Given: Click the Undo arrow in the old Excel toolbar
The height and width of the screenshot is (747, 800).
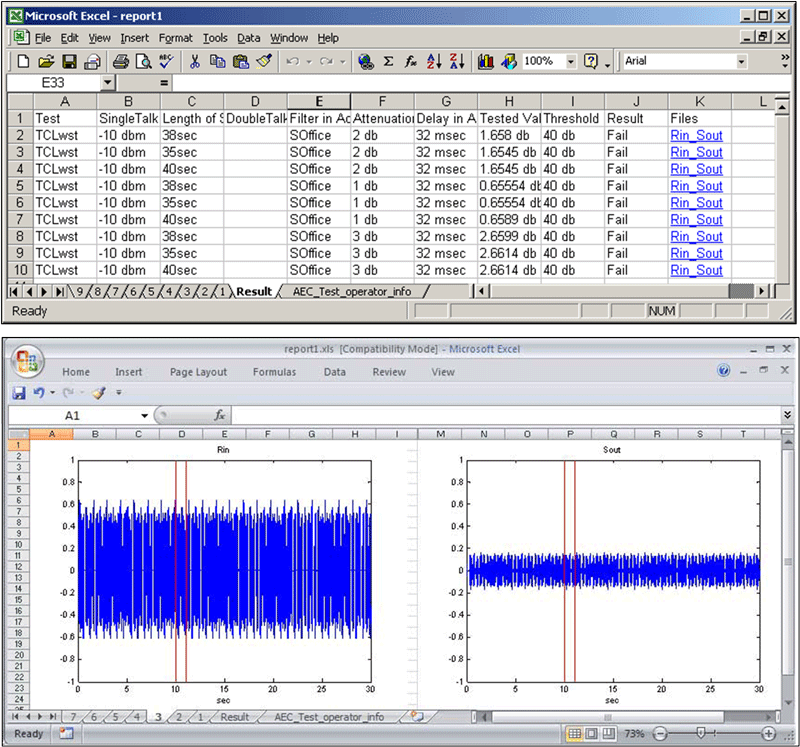Looking at the screenshot, I should click(x=293, y=62).
